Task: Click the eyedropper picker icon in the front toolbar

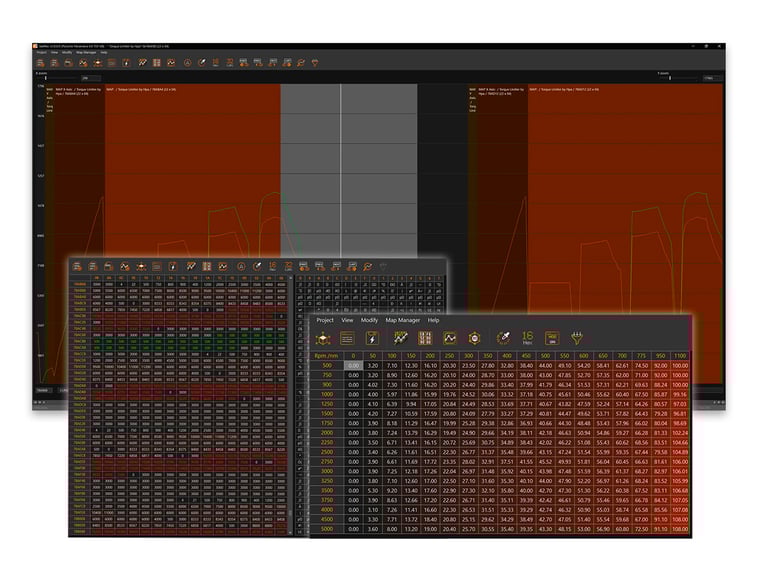Action: 504,338
